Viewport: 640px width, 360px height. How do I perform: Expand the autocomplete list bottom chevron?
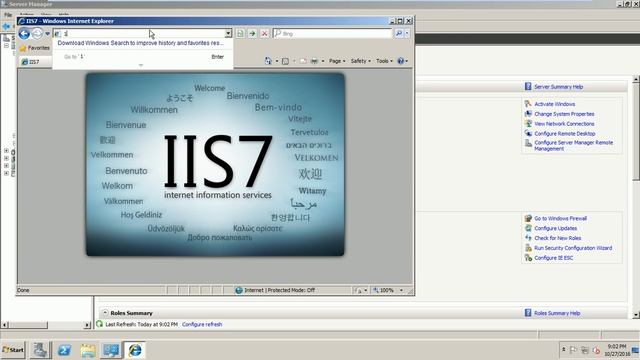pyautogui.click(x=141, y=65)
